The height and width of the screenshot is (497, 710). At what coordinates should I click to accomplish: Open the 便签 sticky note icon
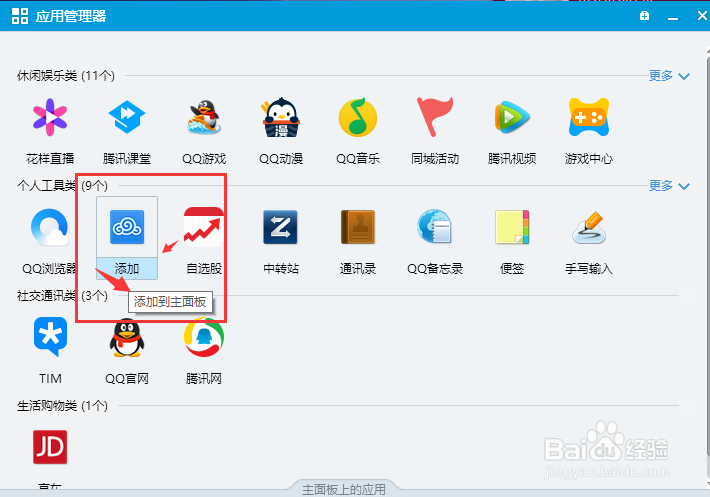click(x=512, y=227)
